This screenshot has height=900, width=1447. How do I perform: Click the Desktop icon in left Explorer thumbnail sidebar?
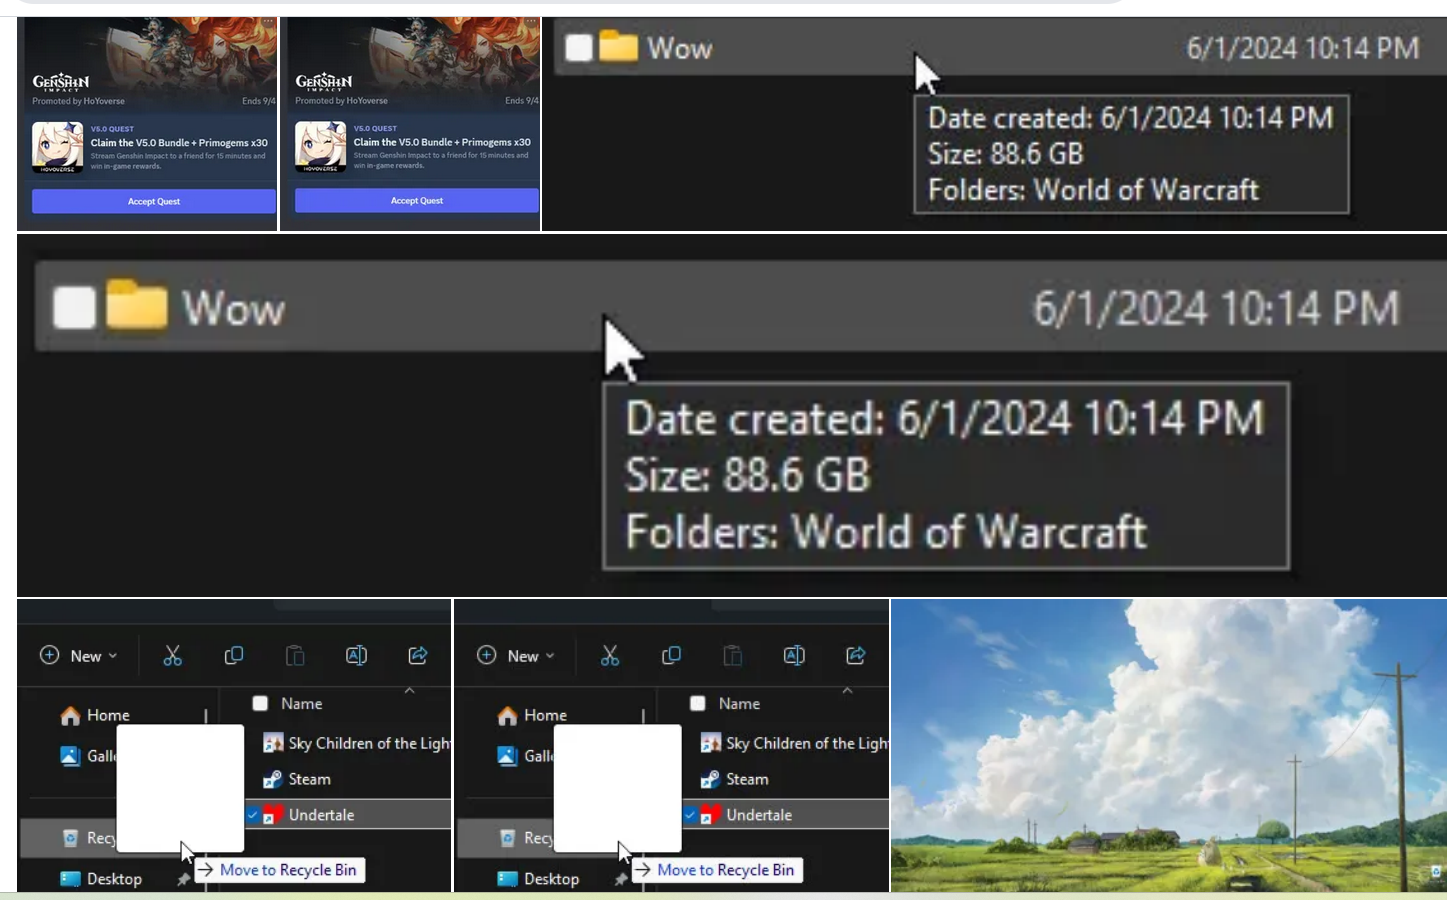click(x=70, y=879)
